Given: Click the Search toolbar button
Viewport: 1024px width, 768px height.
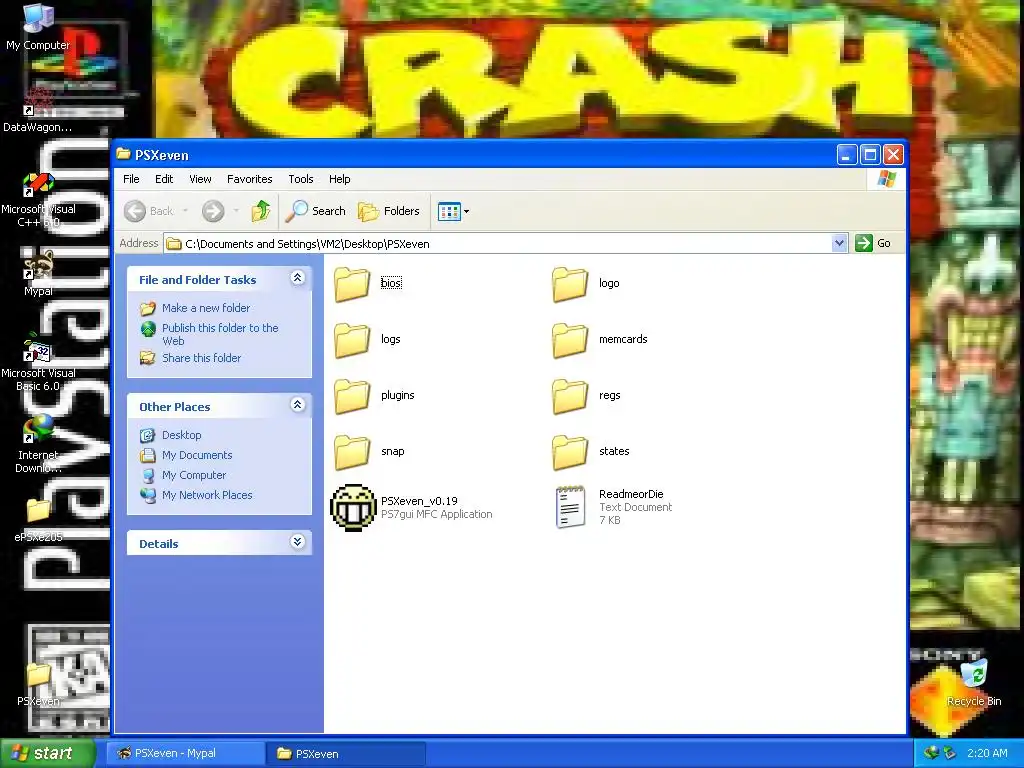Looking at the screenshot, I should 316,211.
